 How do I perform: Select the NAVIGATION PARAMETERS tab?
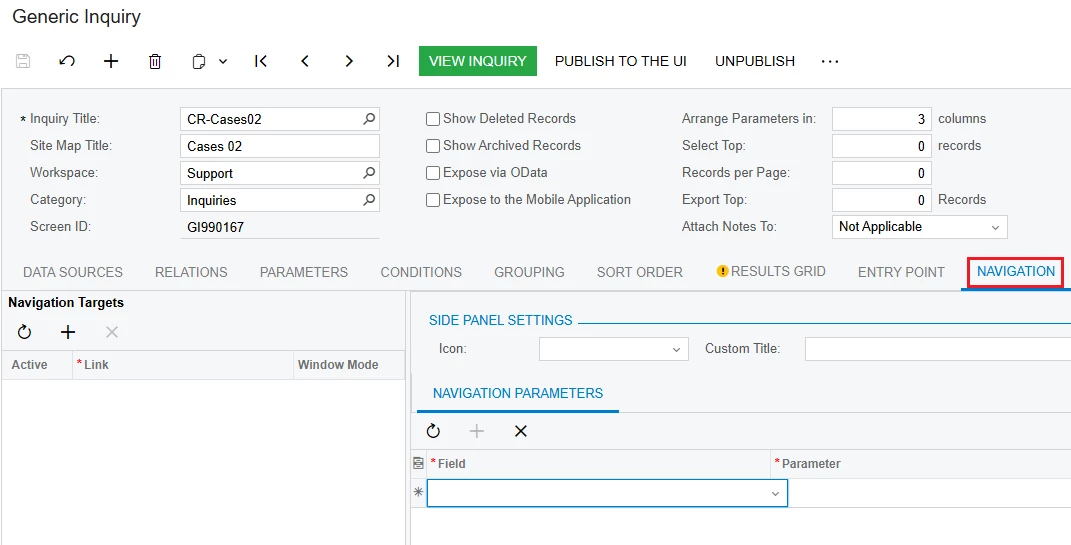[x=518, y=393]
